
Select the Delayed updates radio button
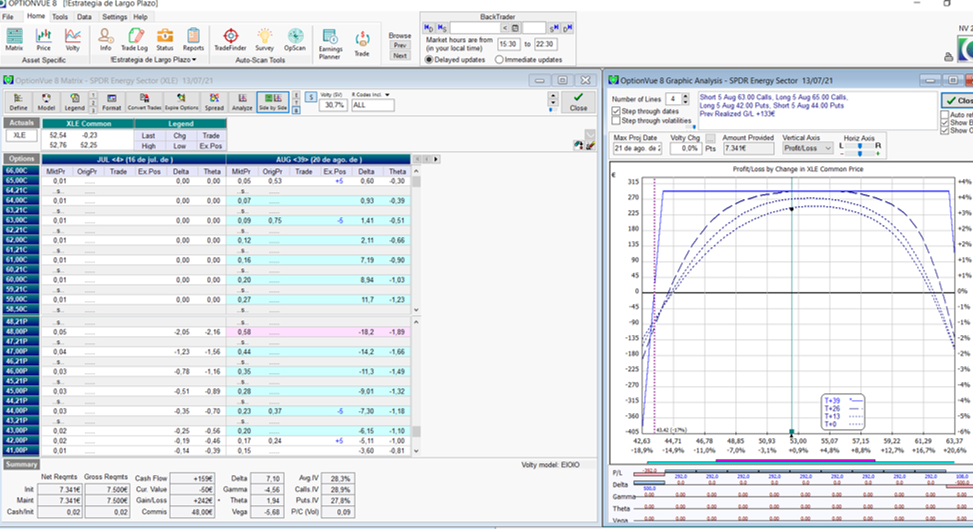(x=429, y=60)
